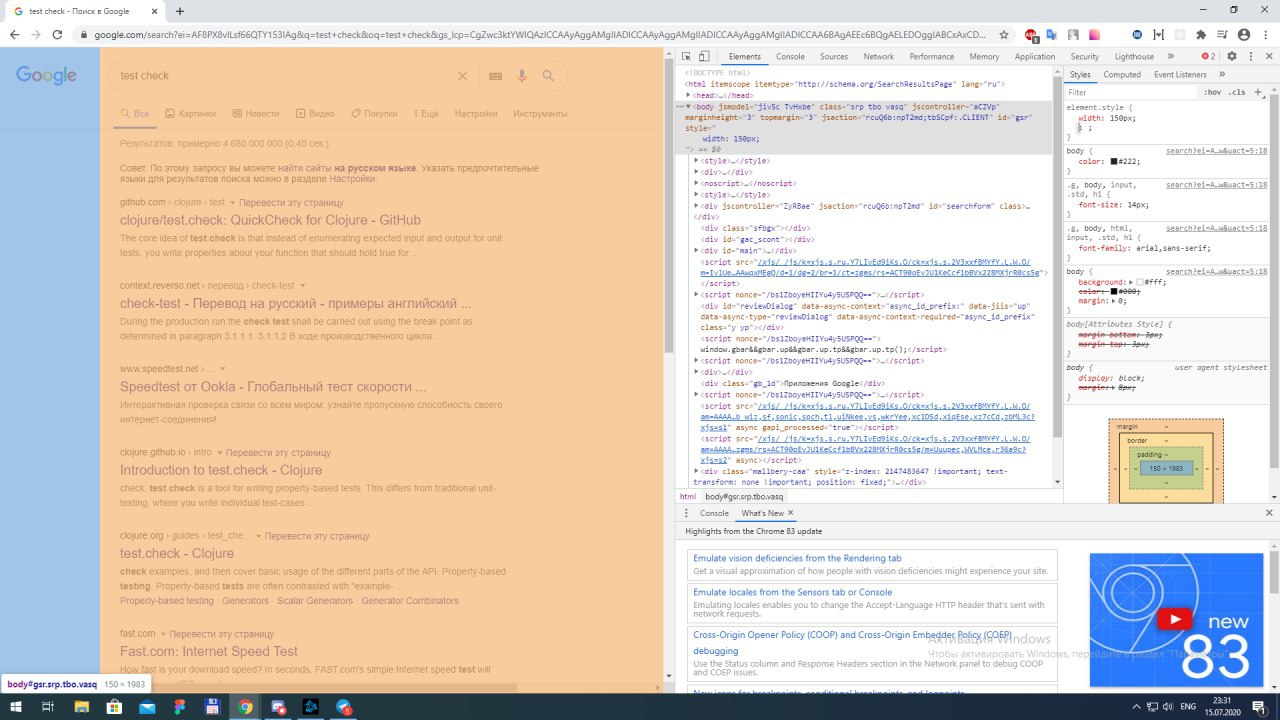
Task: Open 'Emulate vision deficiencies from the Rendering tab'
Action: click(x=797, y=558)
